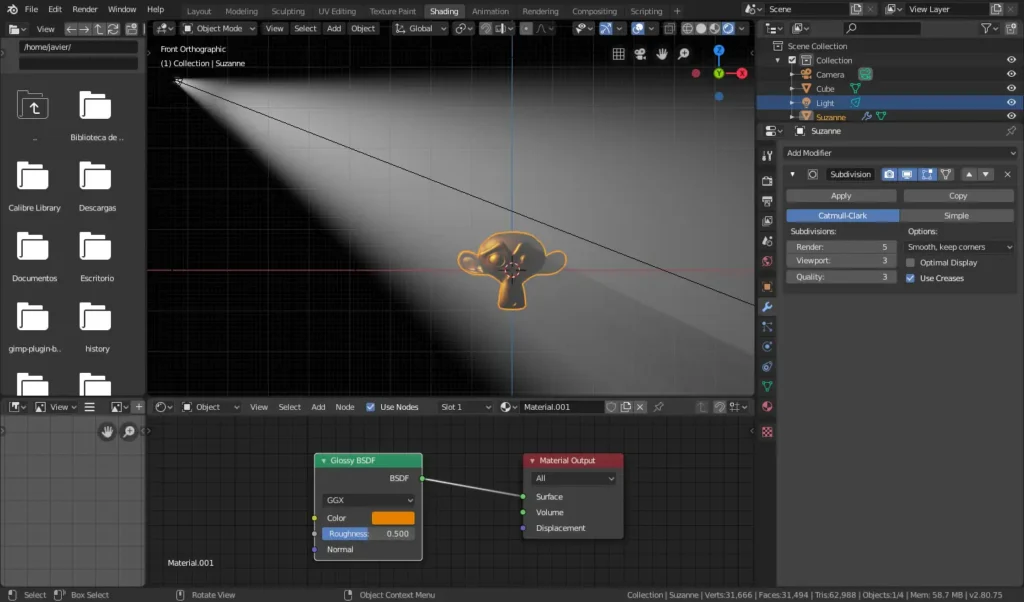
Task: Open the GGX distribution dropdown
Action: 368,500
